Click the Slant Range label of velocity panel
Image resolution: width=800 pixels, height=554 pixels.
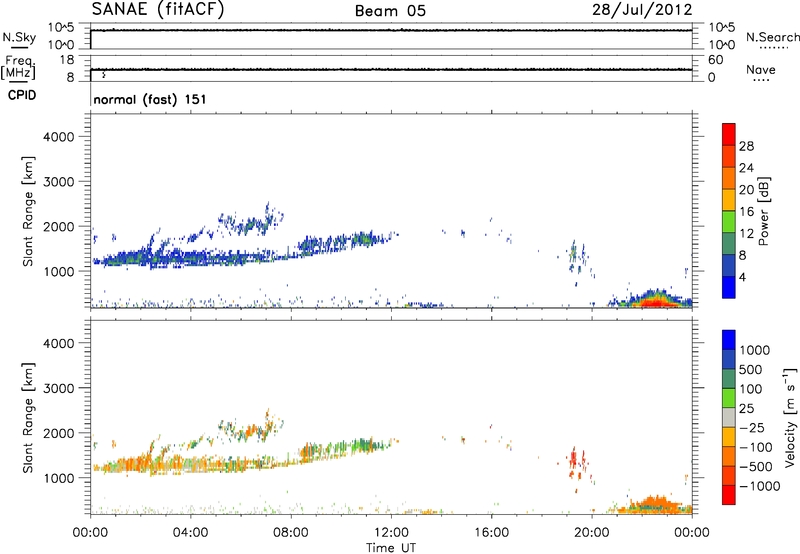[28, 417]
